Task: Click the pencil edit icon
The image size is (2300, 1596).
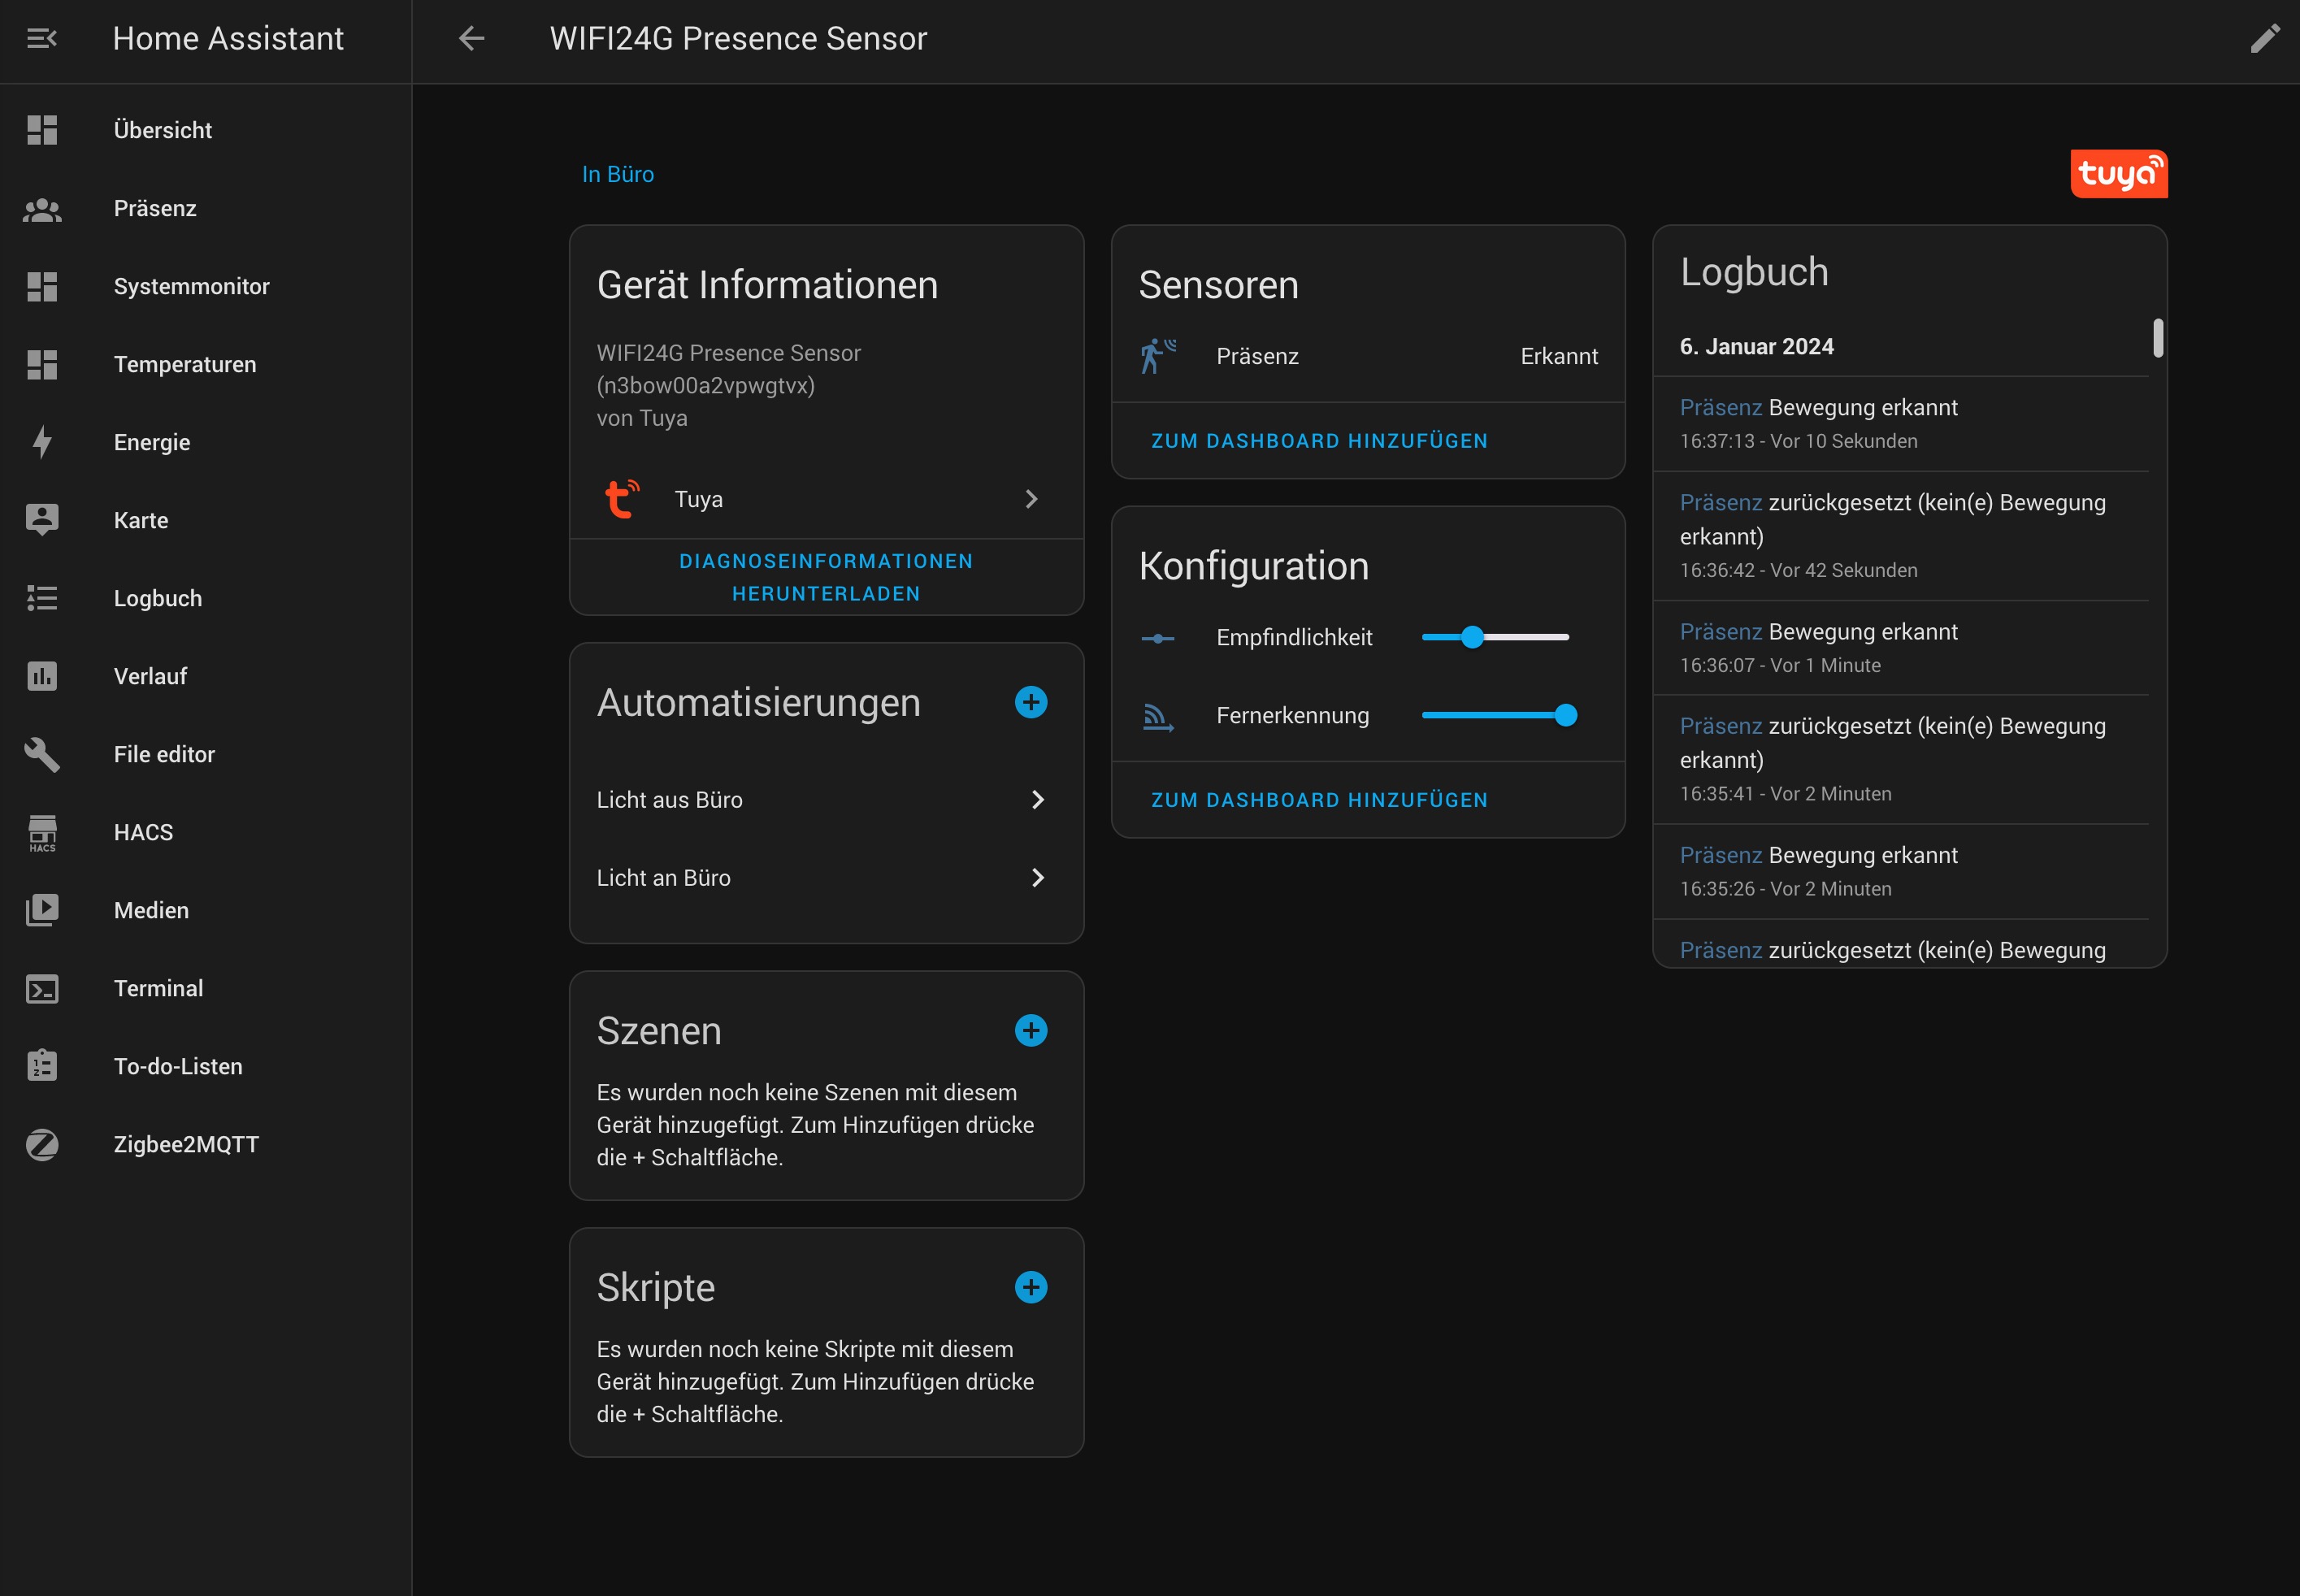Action: [x=2264, y=38]
